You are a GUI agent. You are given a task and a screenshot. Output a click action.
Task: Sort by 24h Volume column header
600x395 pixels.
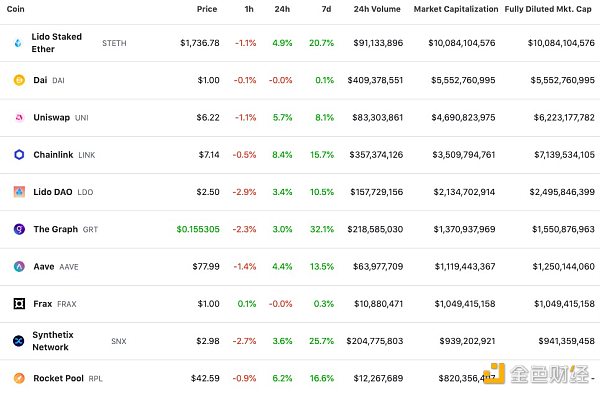pos(377,9)
